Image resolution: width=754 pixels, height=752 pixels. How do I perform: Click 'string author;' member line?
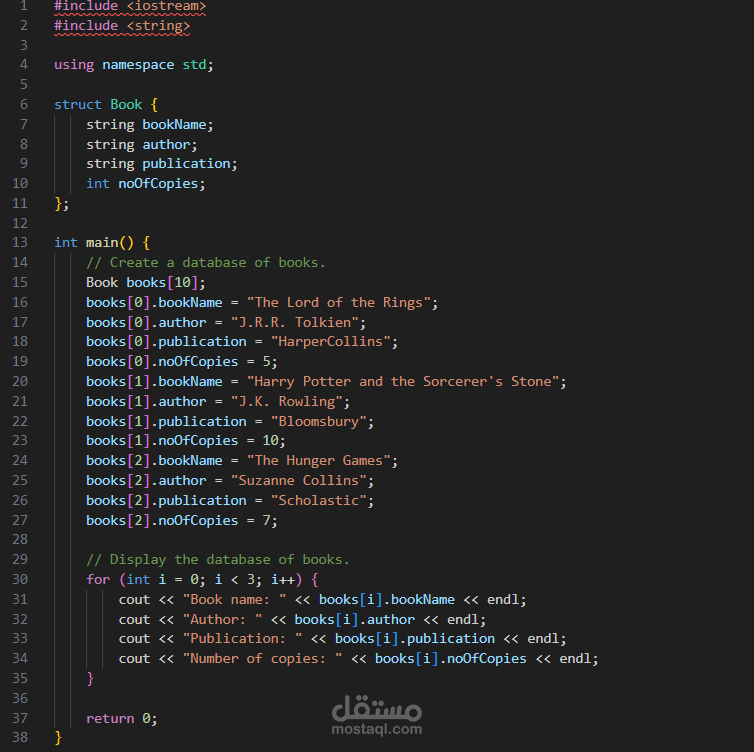pyautogui.click(x=142, y=144)
